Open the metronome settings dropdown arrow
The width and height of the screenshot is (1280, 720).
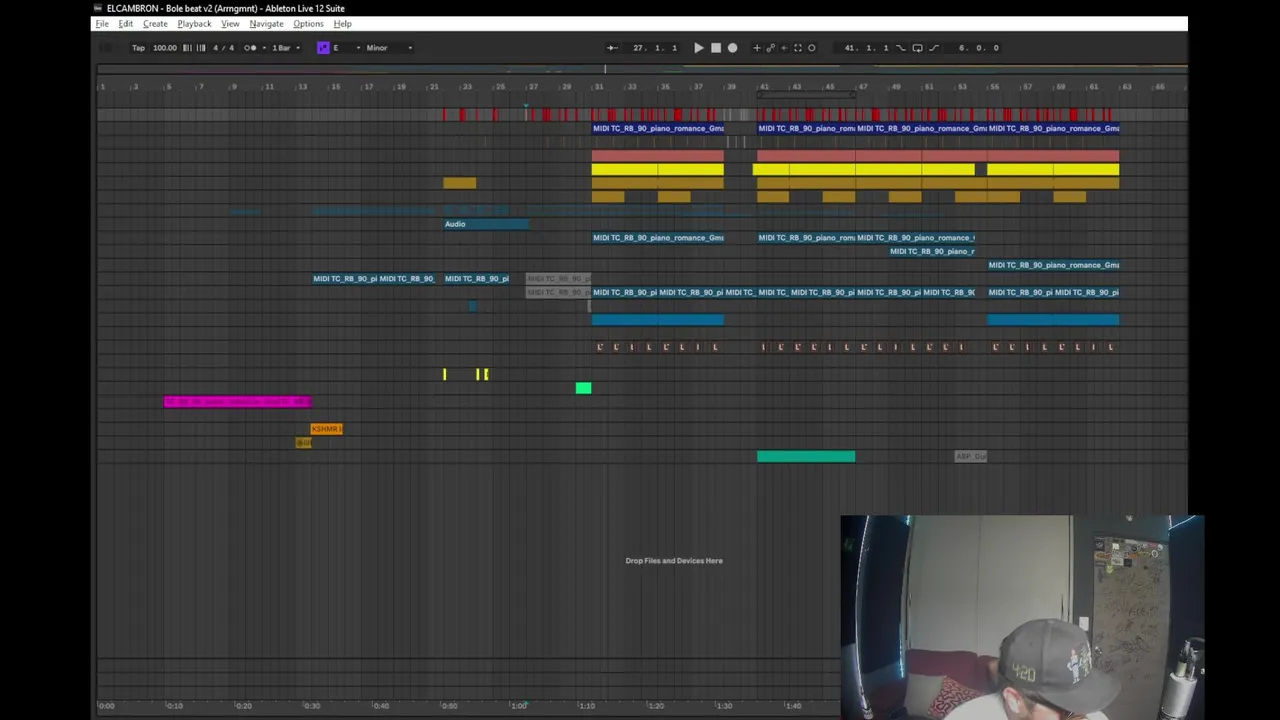click(x=264, y=48)
